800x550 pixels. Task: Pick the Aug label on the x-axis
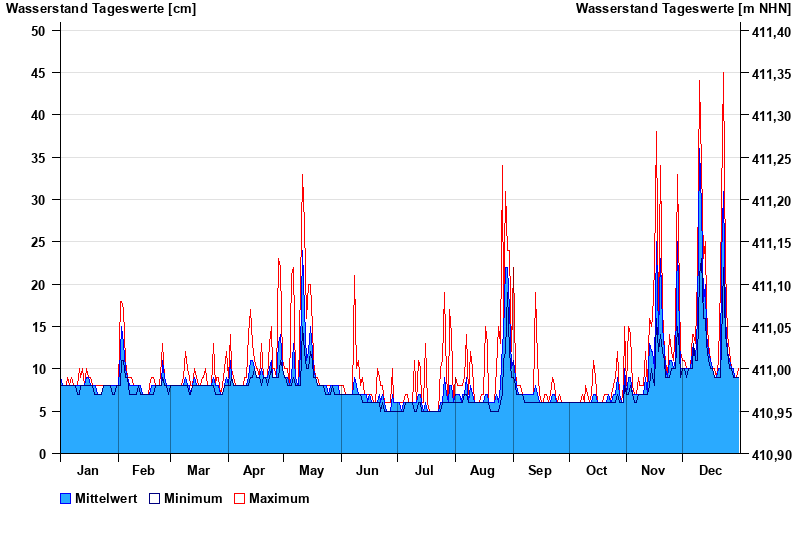tap(483, 470)
